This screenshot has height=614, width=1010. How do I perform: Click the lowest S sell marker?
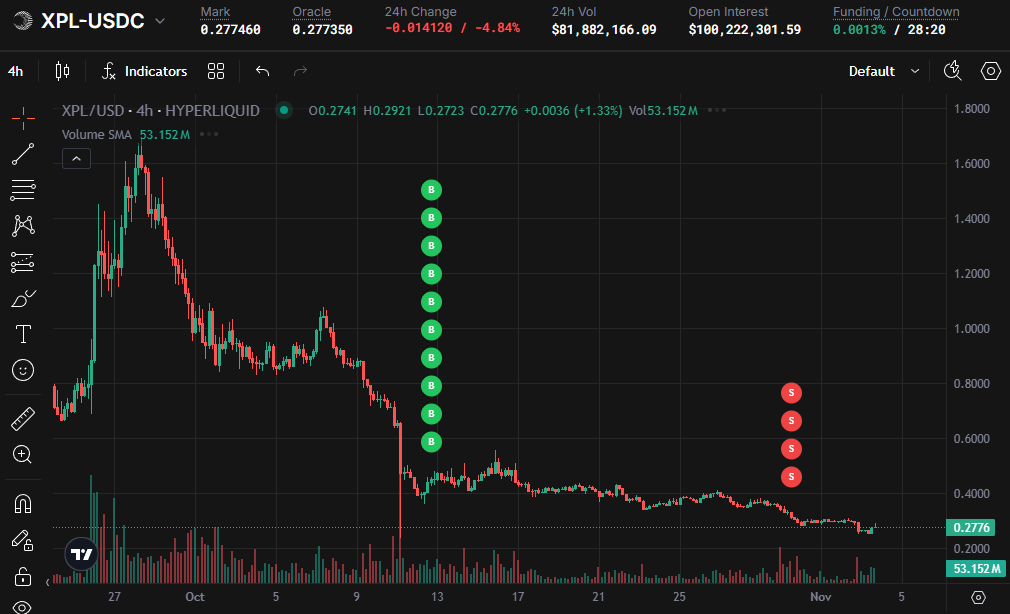coord(791,477)
